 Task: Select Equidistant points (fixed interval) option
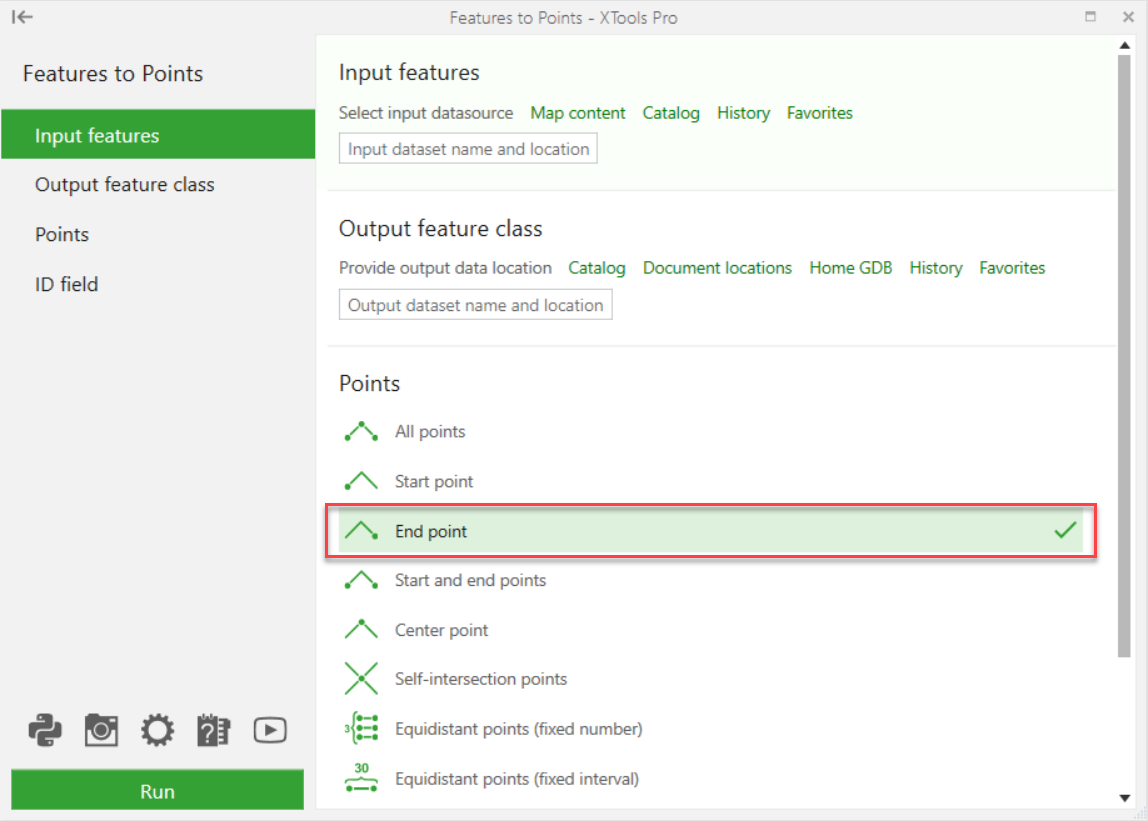point(516,779)
